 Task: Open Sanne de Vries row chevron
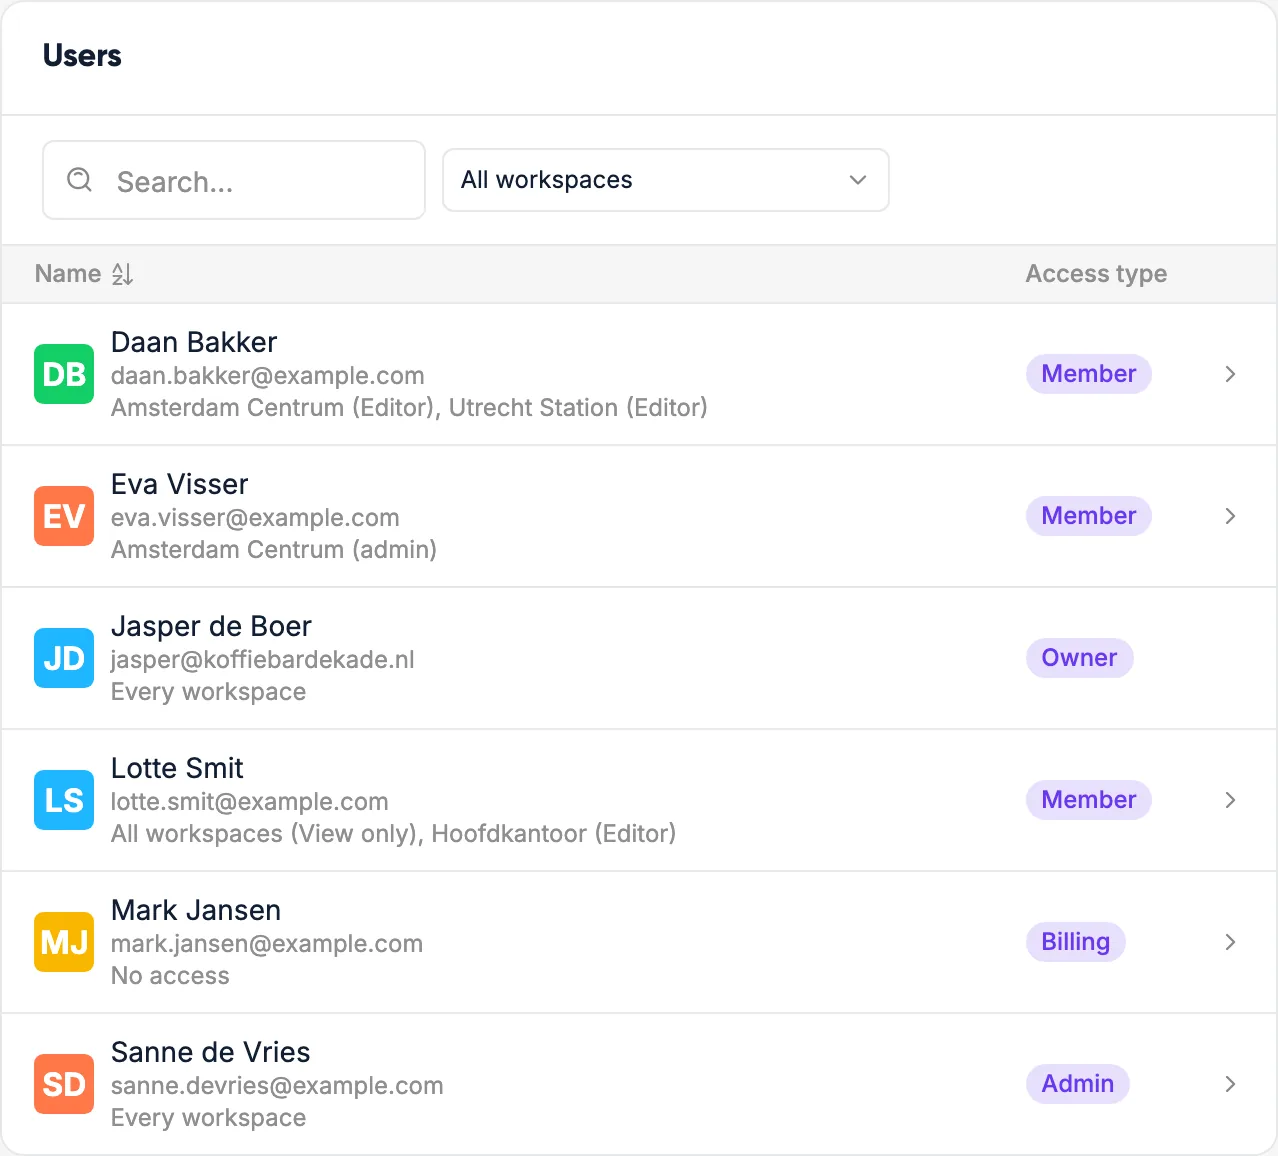coord(1230,1084)
